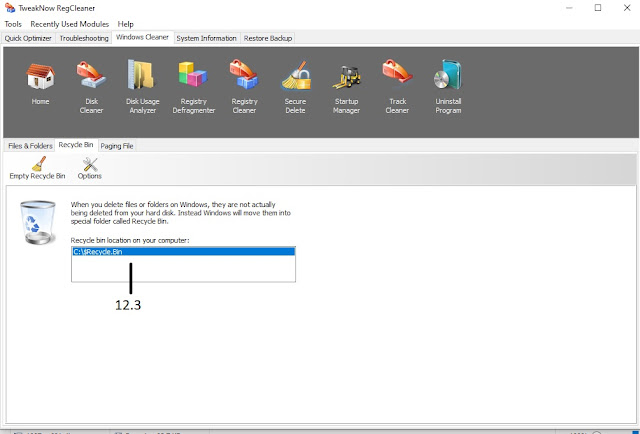Open Recently Used Modules menu

click(70, 24)
